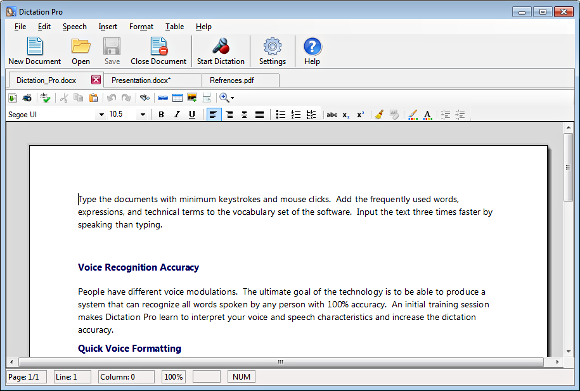Click the Insert picture icon
Screen dimensions: 580x391
coord(192,98)
